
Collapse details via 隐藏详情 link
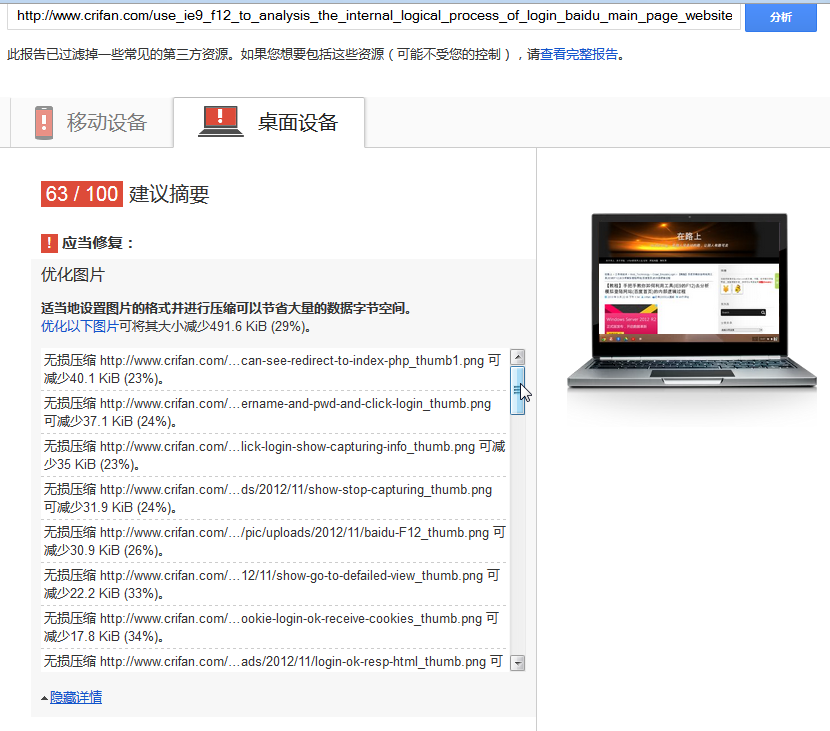[x=76, y=697]
